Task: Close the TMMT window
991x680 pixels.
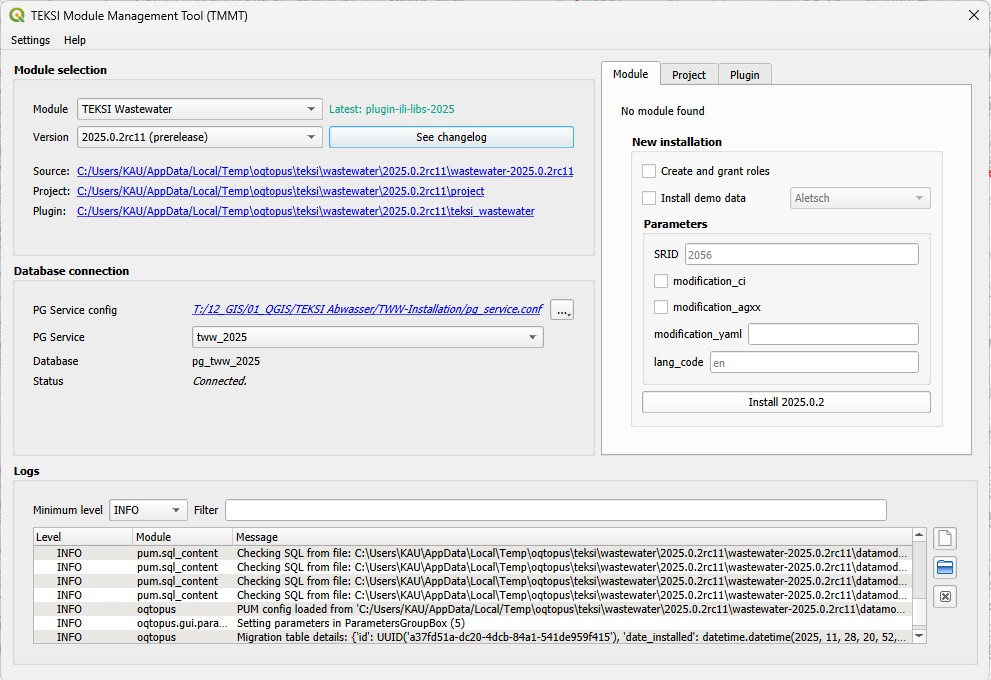Action: pos(973,15)
